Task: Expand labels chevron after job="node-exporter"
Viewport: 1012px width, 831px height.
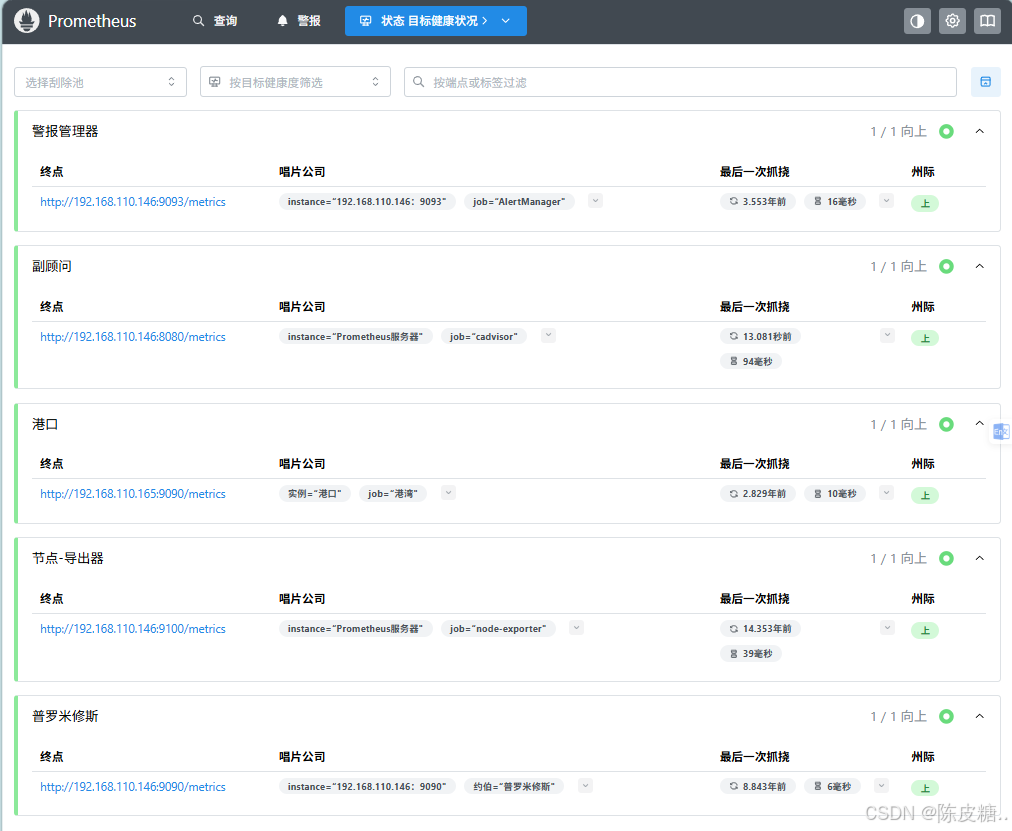Action: 577,628
